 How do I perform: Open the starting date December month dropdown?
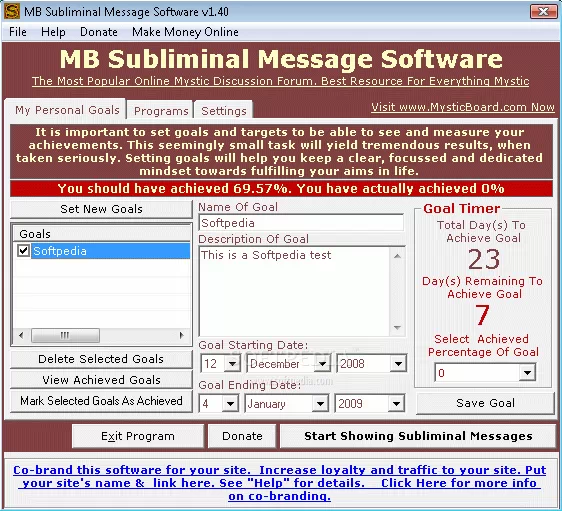(323, 364)
